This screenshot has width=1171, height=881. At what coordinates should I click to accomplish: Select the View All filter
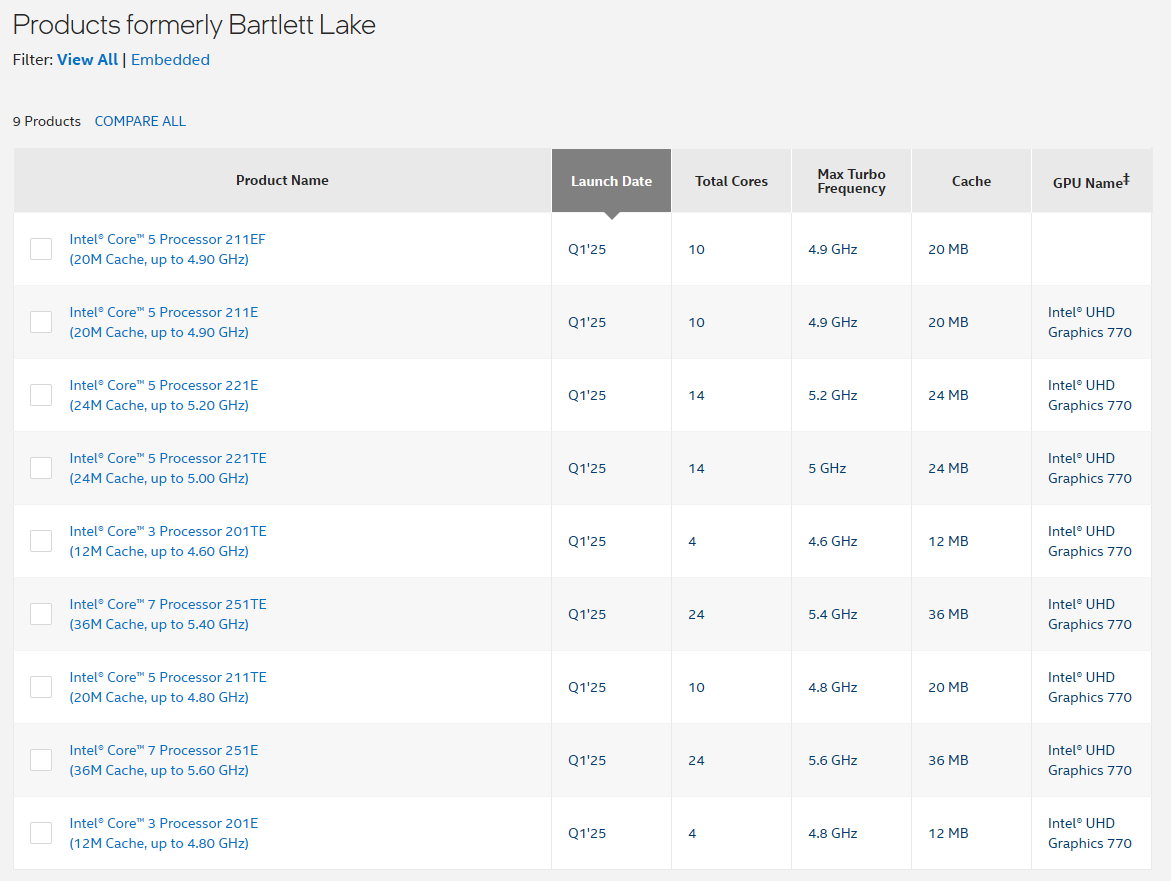(87, 60)
